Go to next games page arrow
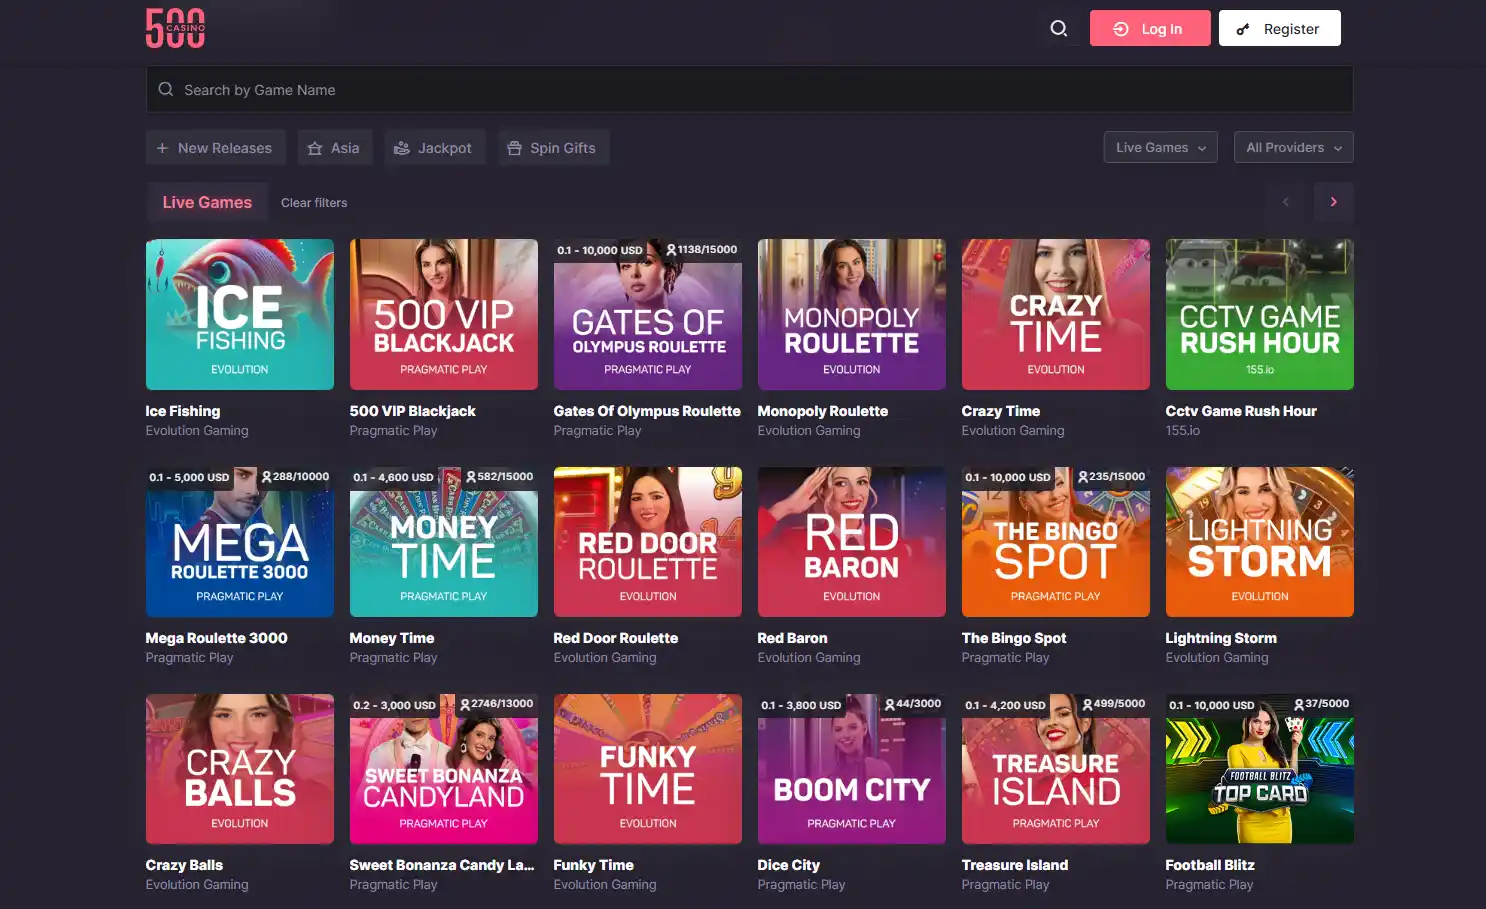Screen dimensions: 1486x909 click(1333, 202)
